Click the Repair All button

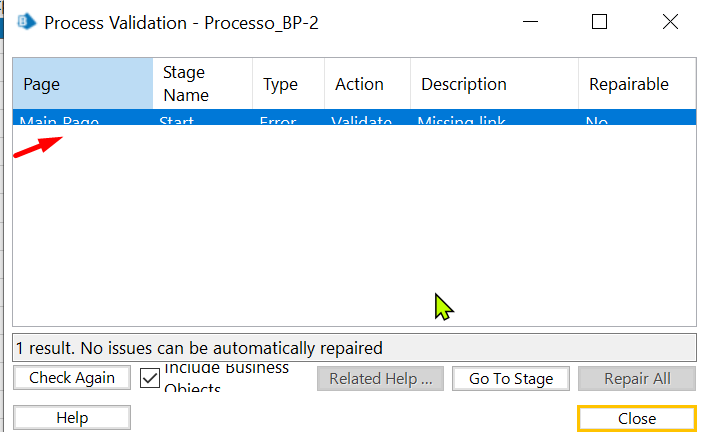pos(637,378)
